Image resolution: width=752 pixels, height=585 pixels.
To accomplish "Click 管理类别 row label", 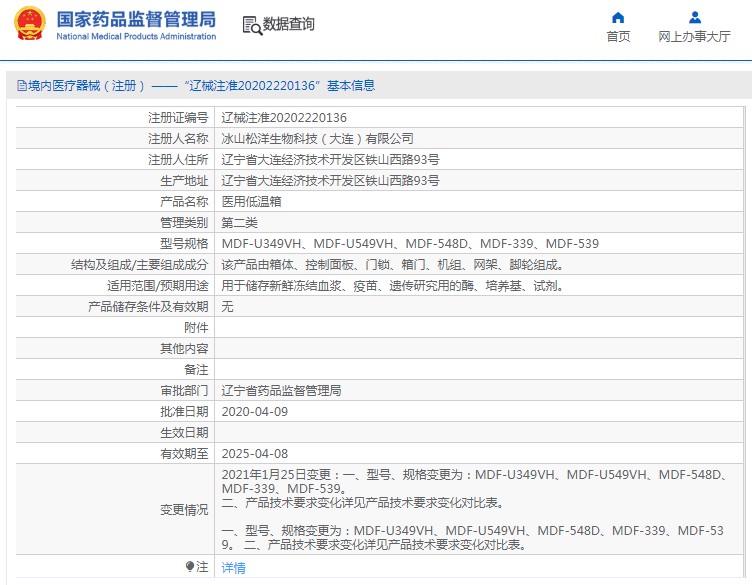I will (x=184, y=222).
